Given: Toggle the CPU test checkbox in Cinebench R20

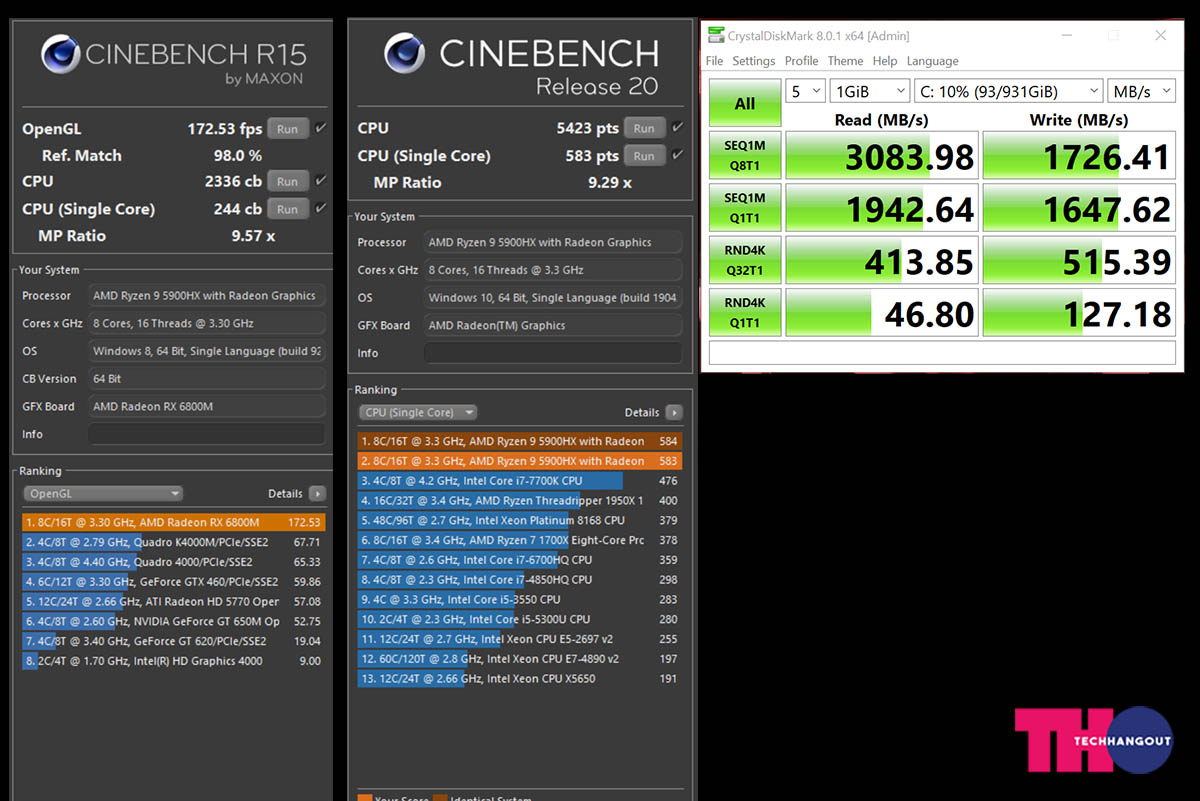Looking at the screenshot, I should click(x=677, y=128).
